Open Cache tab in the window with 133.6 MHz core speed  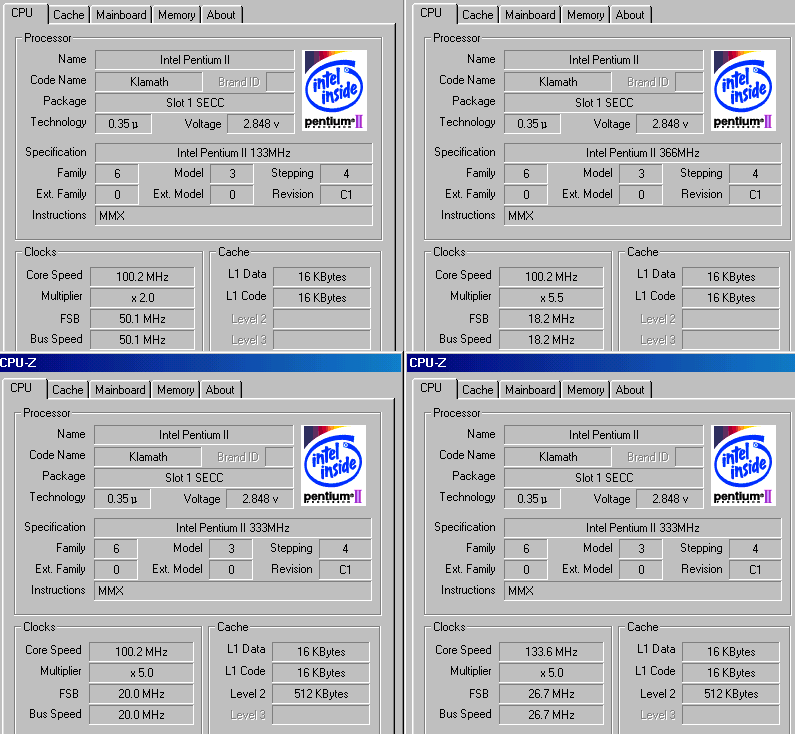click(x=478, y=390)
